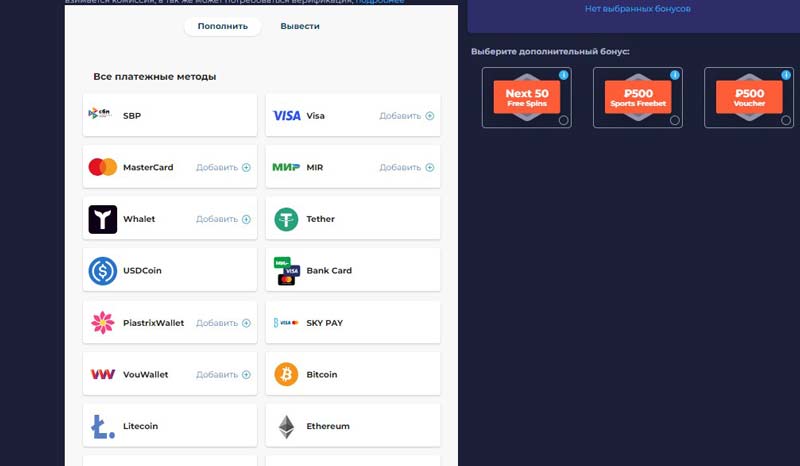Select the Next 50 Free Spins radio button
The height and width of the screenshot is (466, 800).
click(x=563, y=120)
